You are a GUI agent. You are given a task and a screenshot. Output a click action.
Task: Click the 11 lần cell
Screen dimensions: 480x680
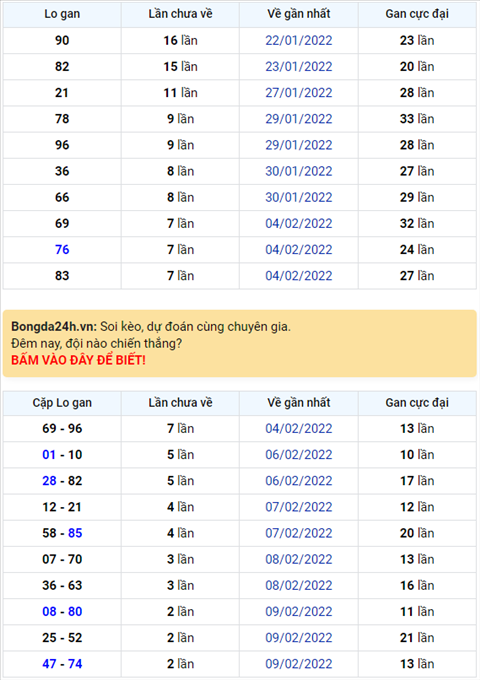click(180, 93)
